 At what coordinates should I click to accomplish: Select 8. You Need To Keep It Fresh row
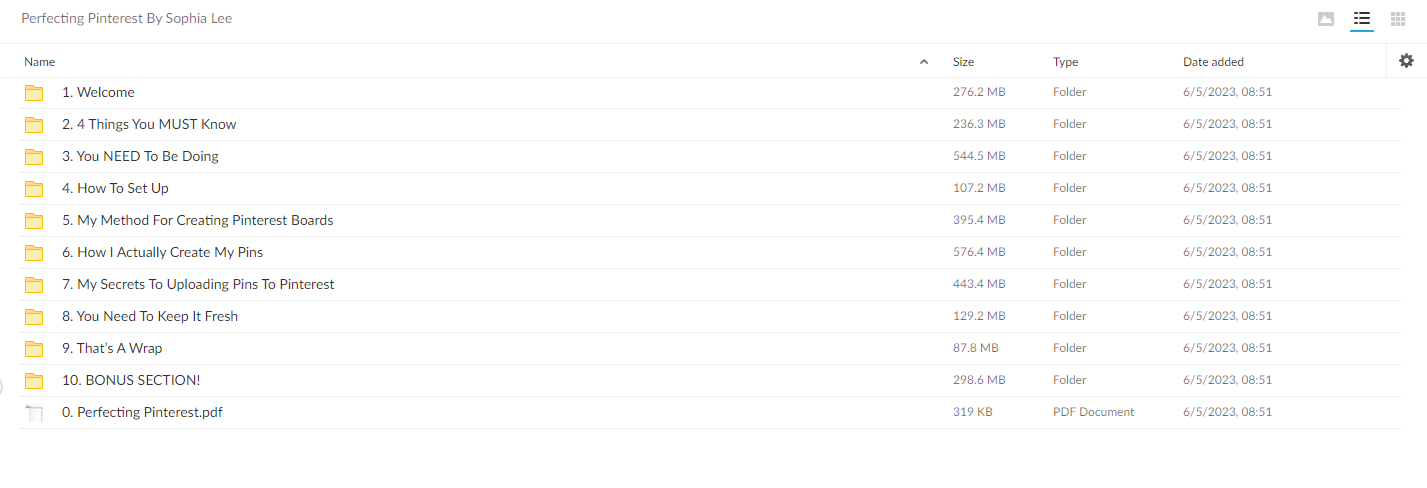click(x=709, y=316)
